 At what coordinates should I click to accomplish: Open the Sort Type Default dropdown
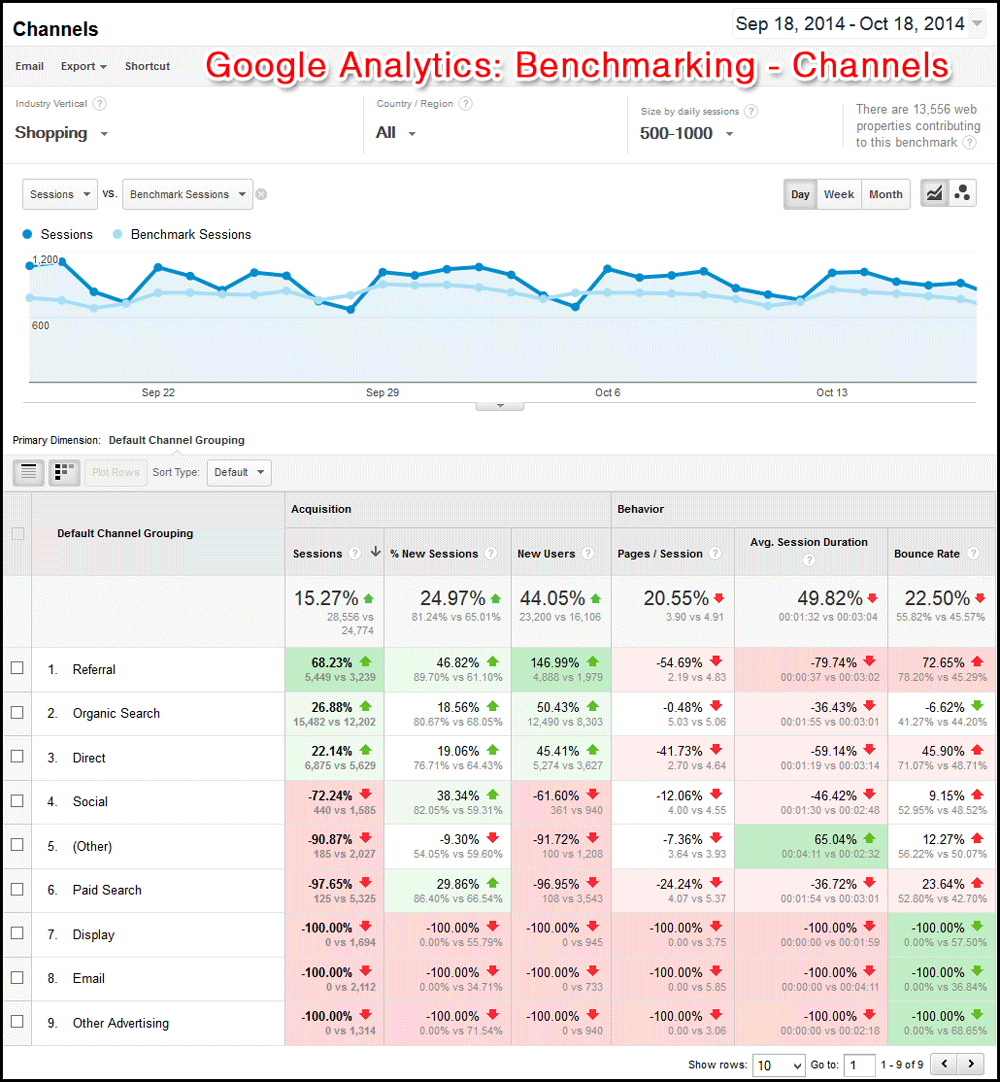[239, 473]
